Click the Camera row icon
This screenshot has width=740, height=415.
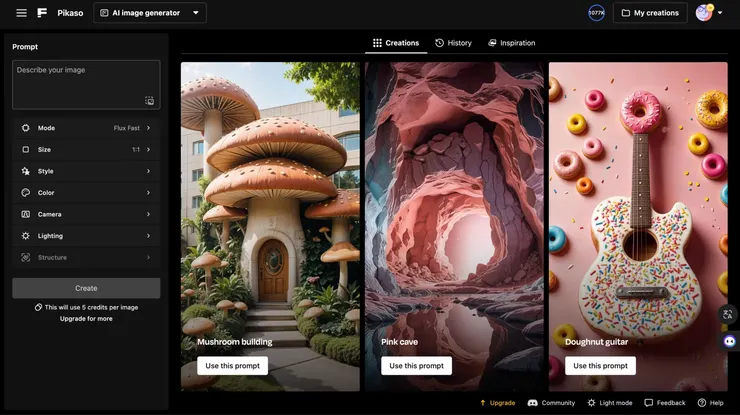(25, 214)
